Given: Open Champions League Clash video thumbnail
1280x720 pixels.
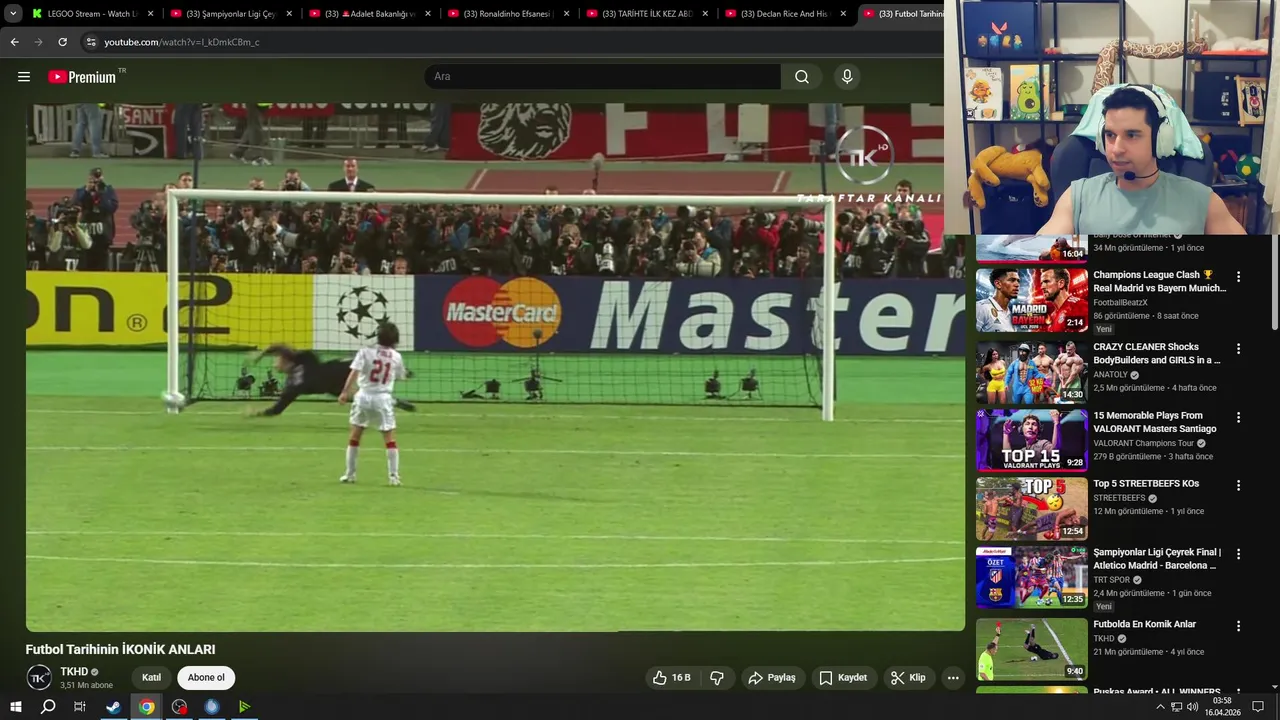Looking at the screenshot, I should [x=1032, y=300].
